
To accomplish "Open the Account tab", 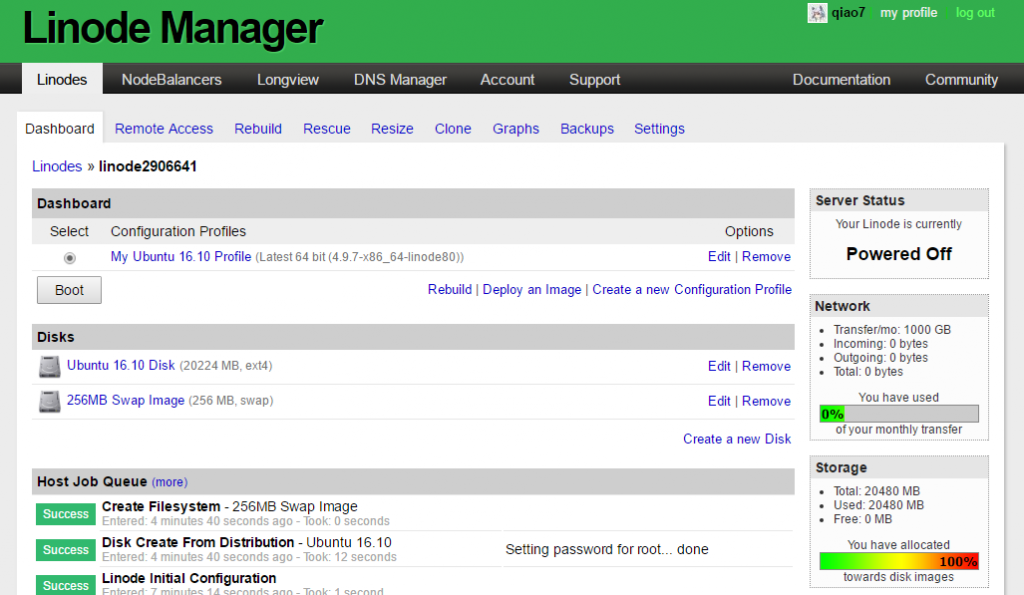I will (x=507, y=80).
